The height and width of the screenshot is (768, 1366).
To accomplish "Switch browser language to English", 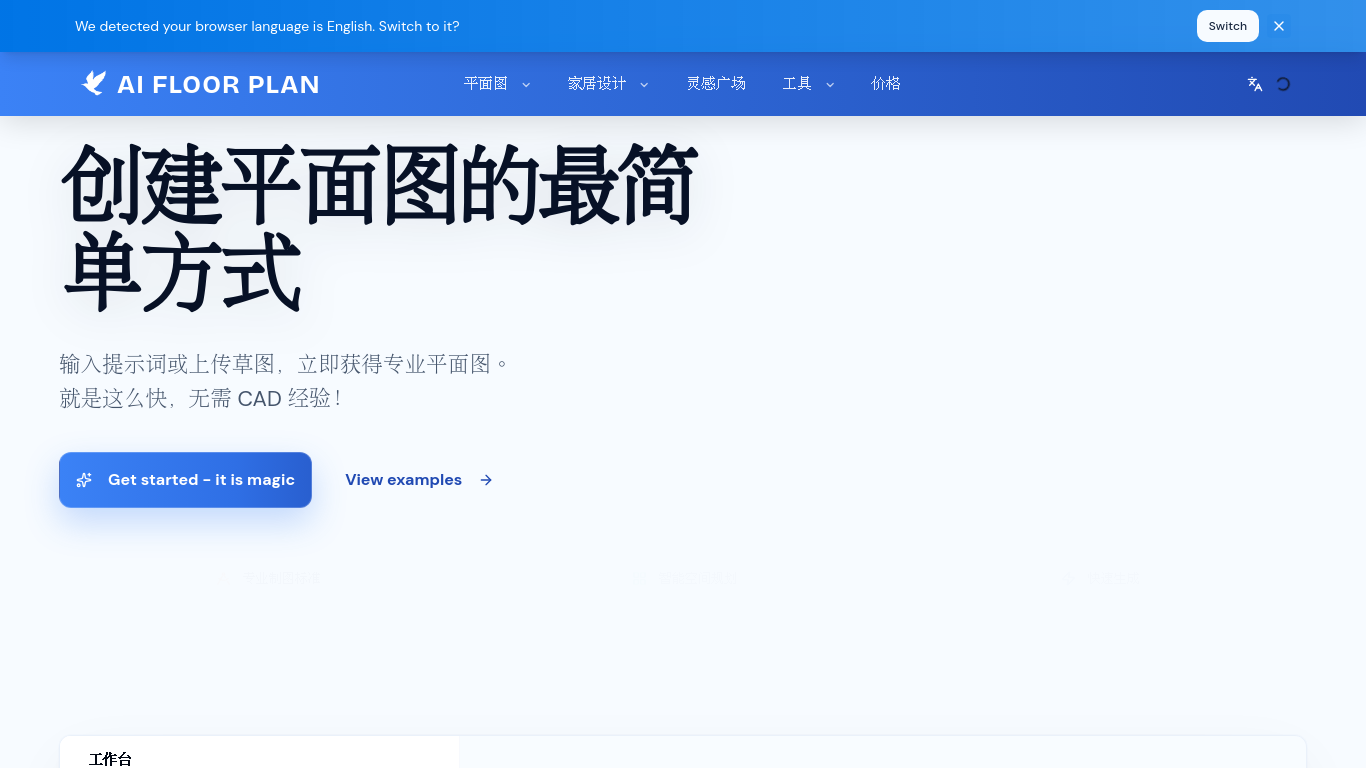I will (1228, 26).
